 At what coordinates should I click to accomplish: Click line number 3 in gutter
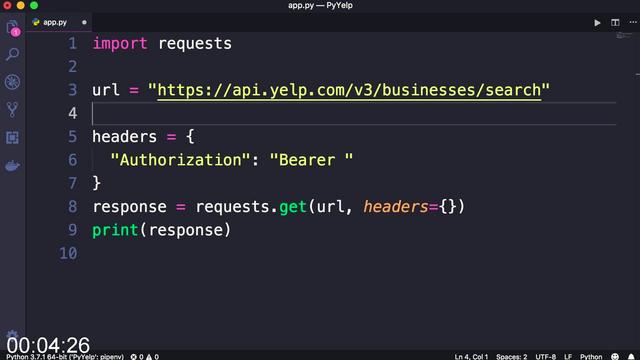coord(73,90)
